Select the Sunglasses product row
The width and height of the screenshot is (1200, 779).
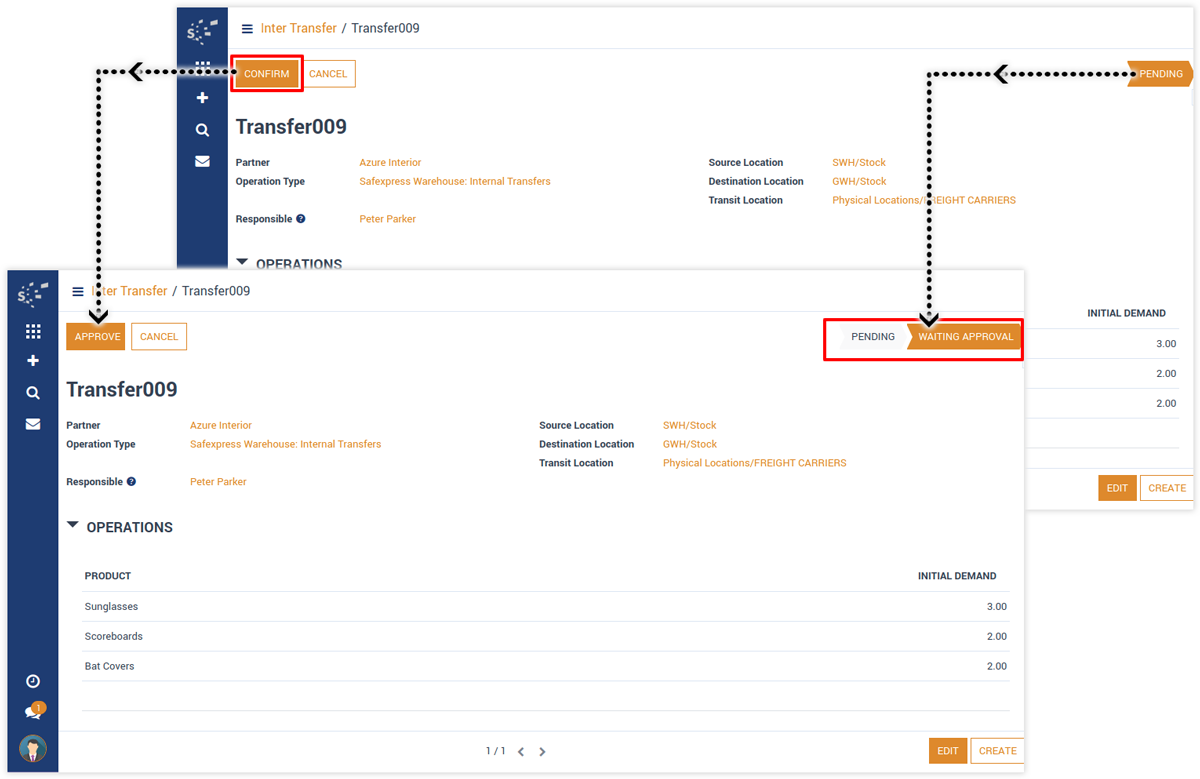click(x=111, y=607)
